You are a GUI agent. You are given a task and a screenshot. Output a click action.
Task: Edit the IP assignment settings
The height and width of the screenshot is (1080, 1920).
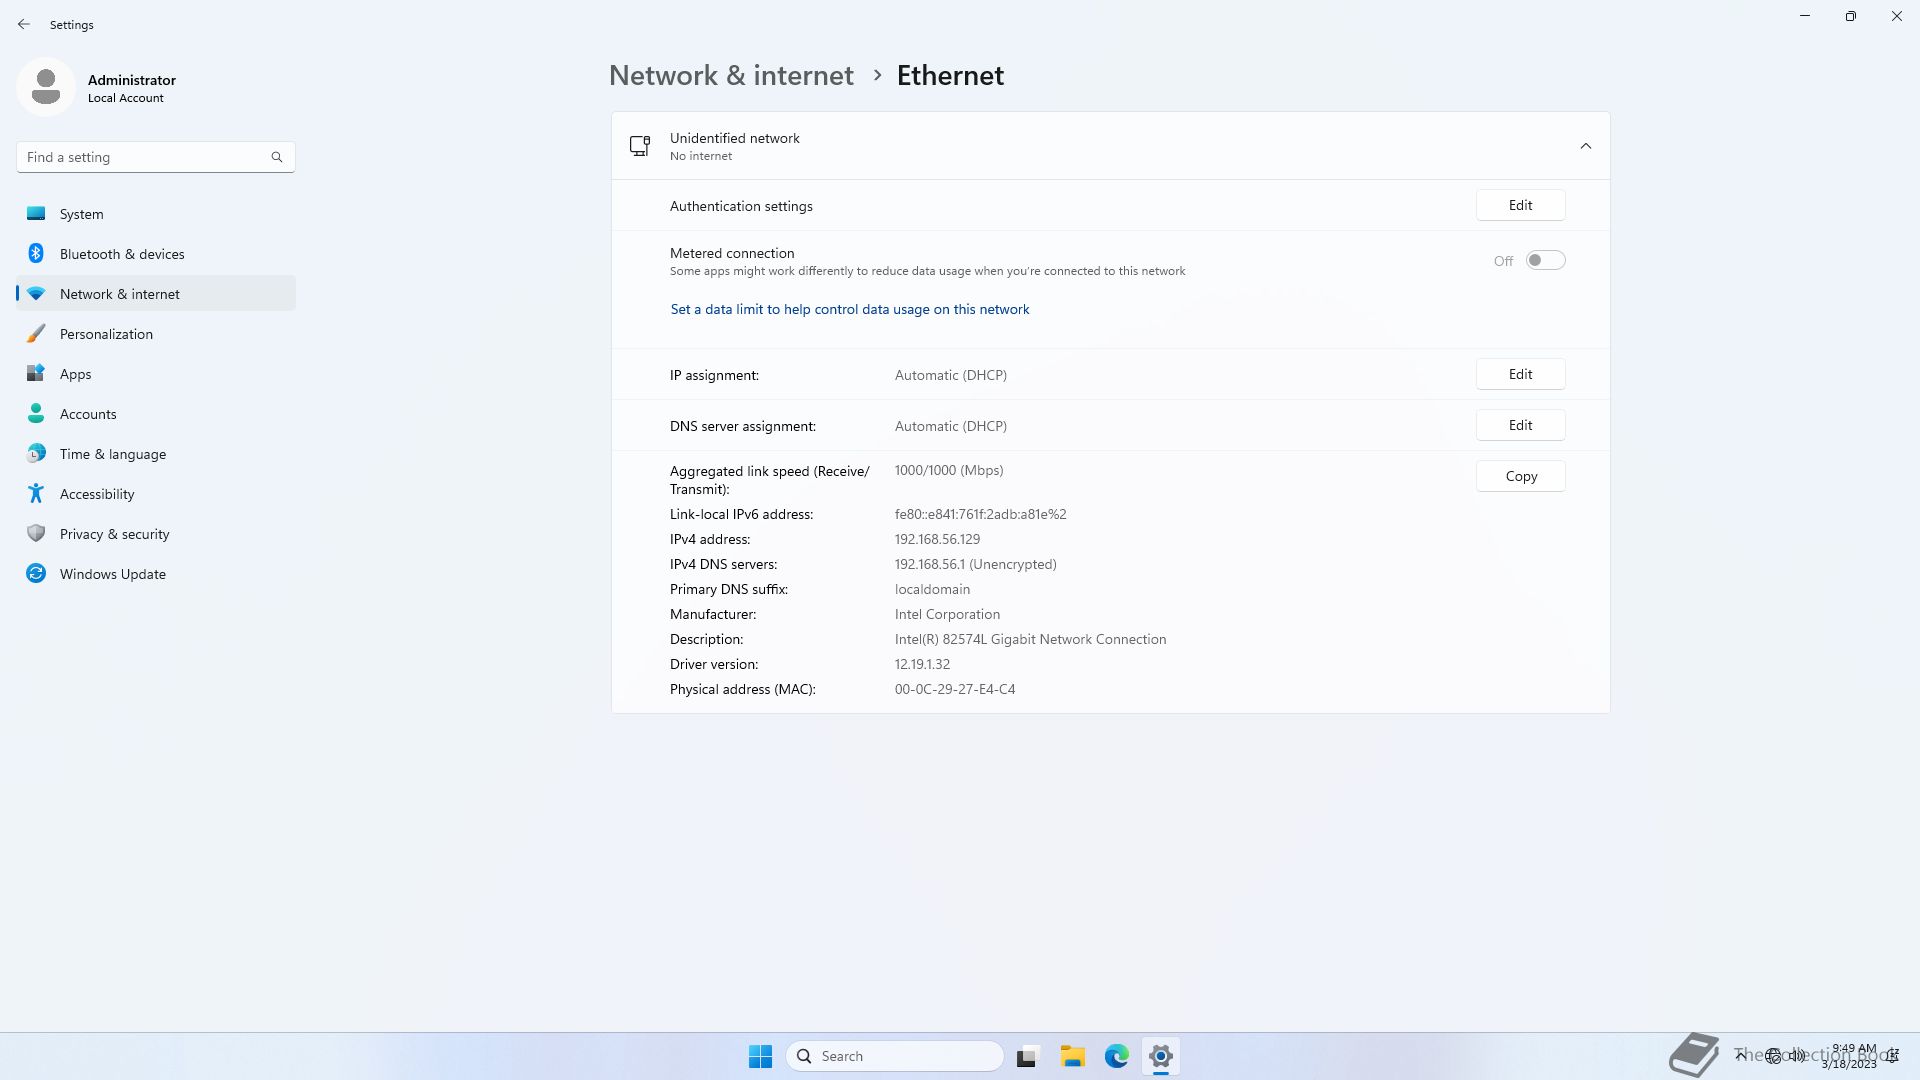coord(1520,374)
